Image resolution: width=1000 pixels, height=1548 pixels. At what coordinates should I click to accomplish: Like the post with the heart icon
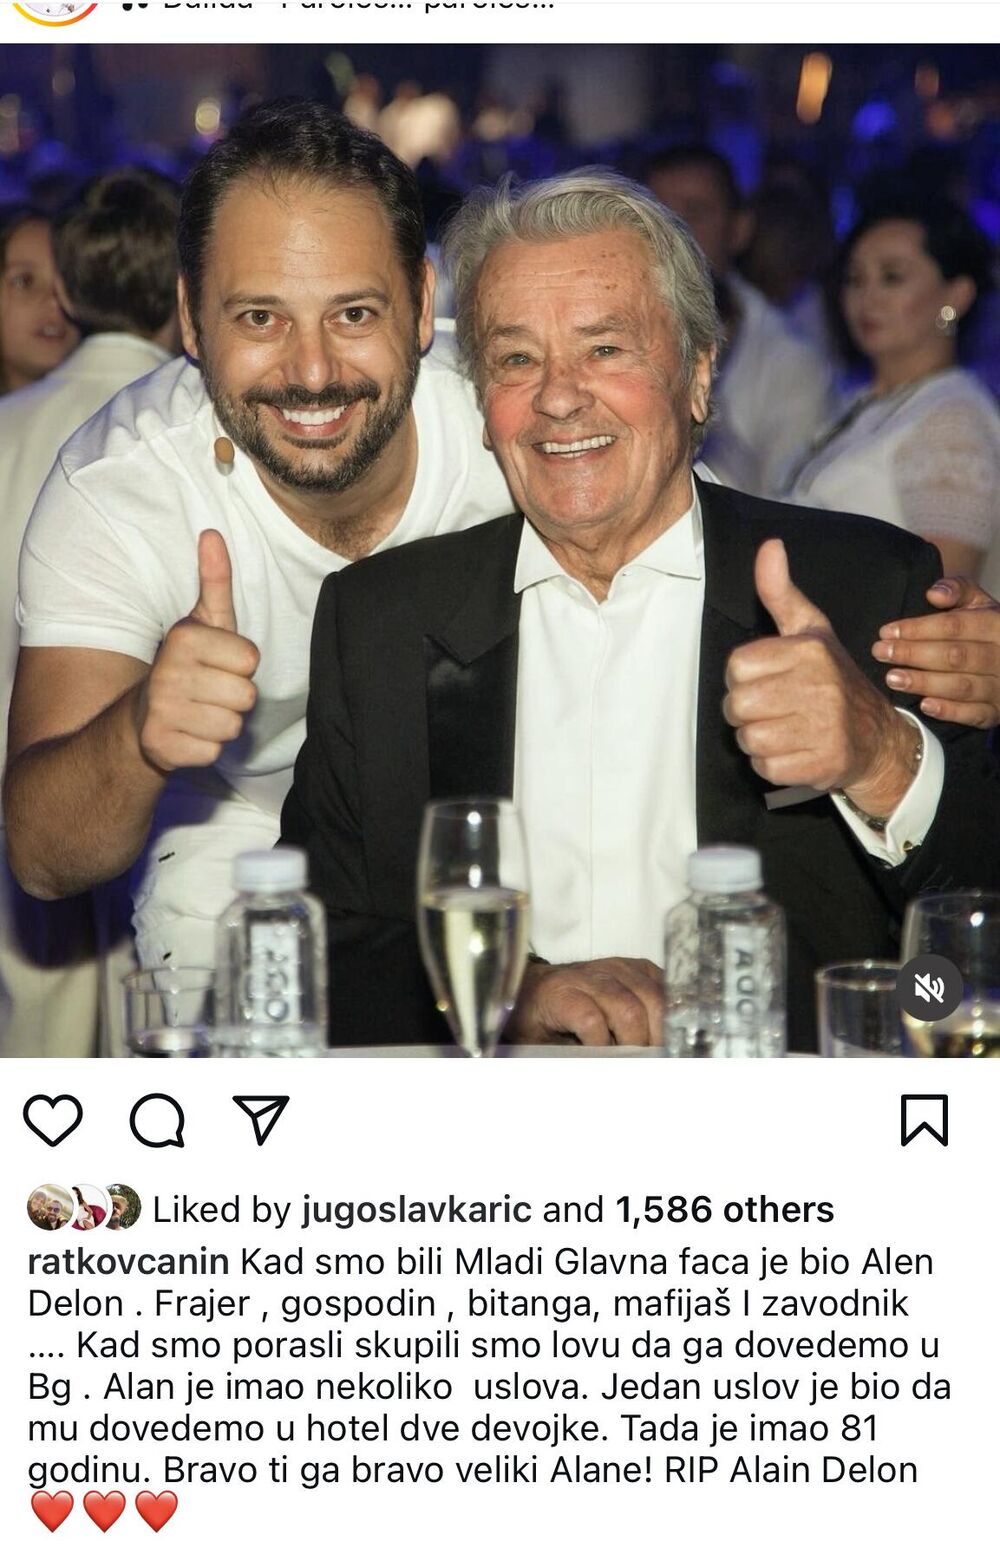tap(53, 1120)
